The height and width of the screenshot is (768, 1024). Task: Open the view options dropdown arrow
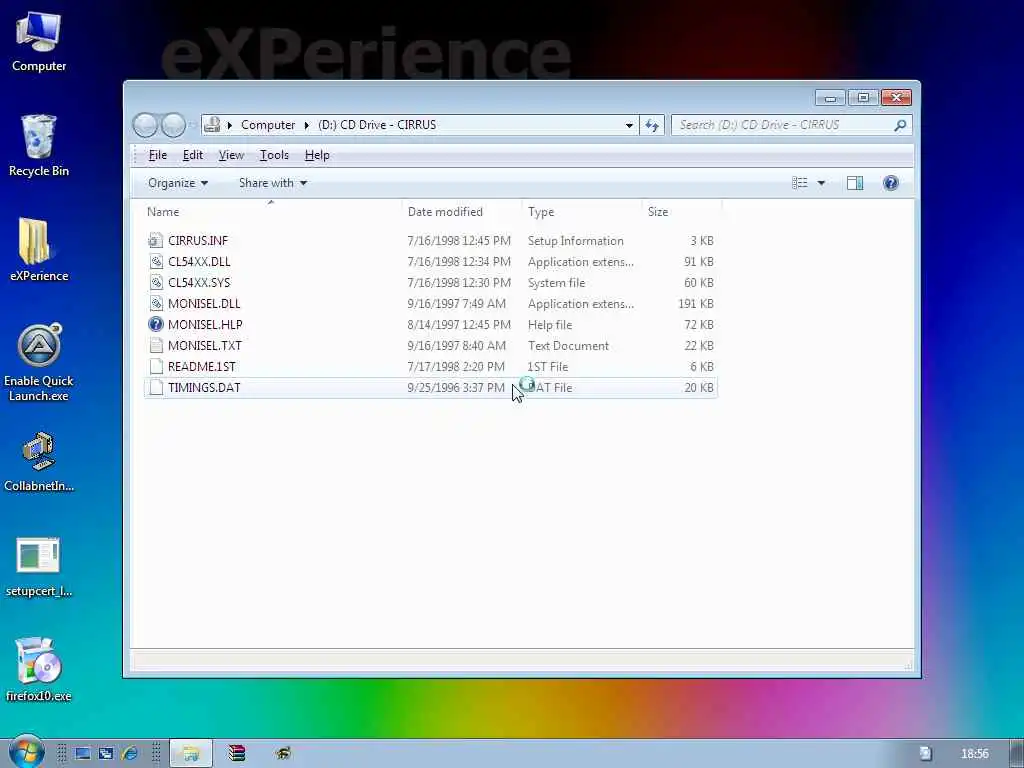pyautogui.click(x=821, y=183)
